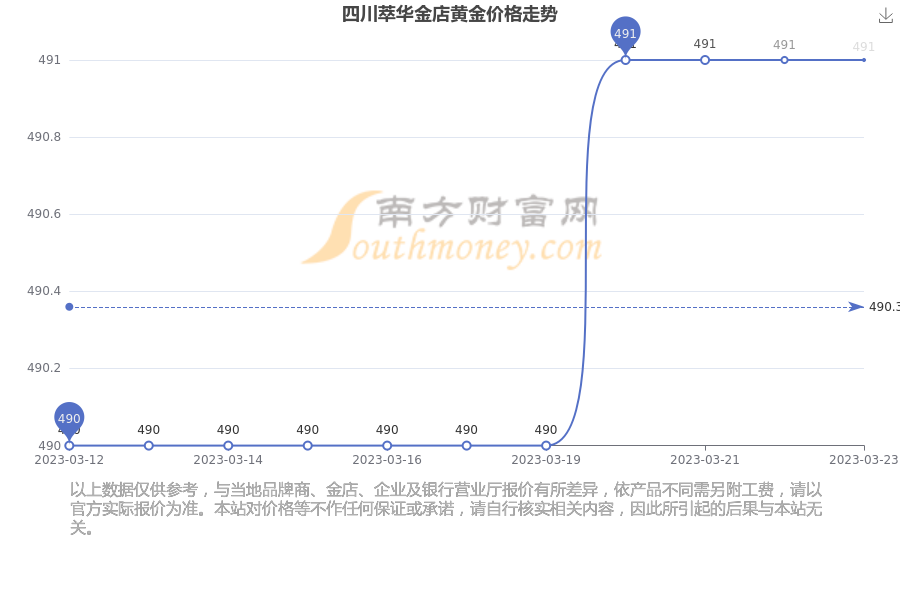This screenshot has width=900, height=600.
Task: Click the y-axis label 490.2
Action: coord(44,367)
